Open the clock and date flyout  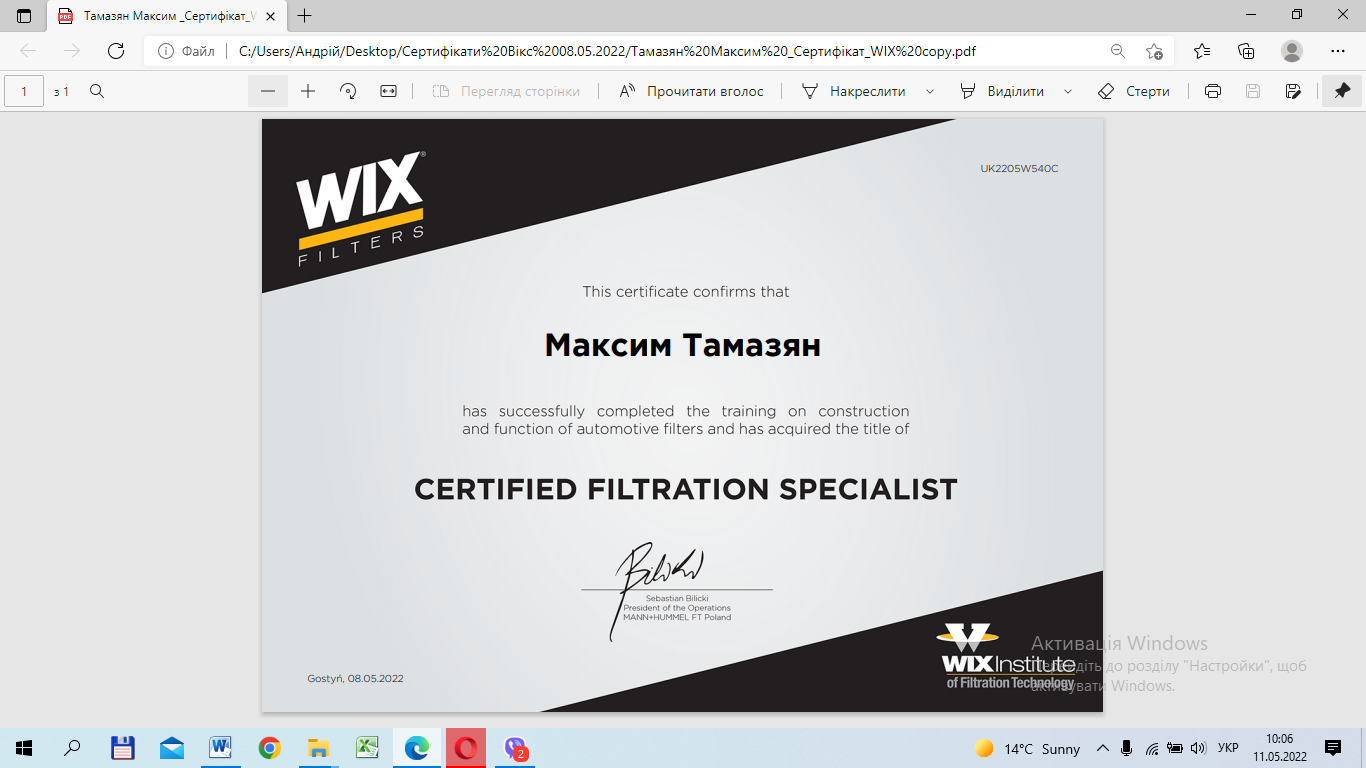pyautogui.click(x=1280, y=748)
